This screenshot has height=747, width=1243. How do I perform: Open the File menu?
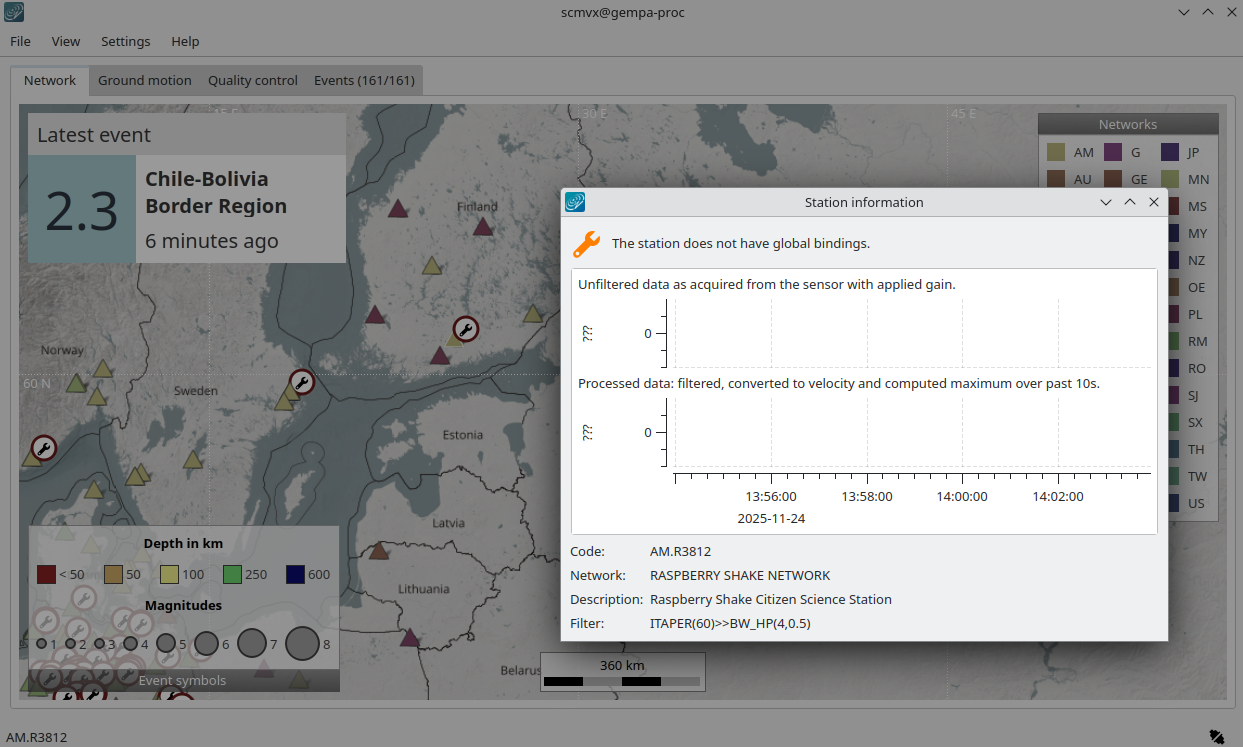coord(20,41)
